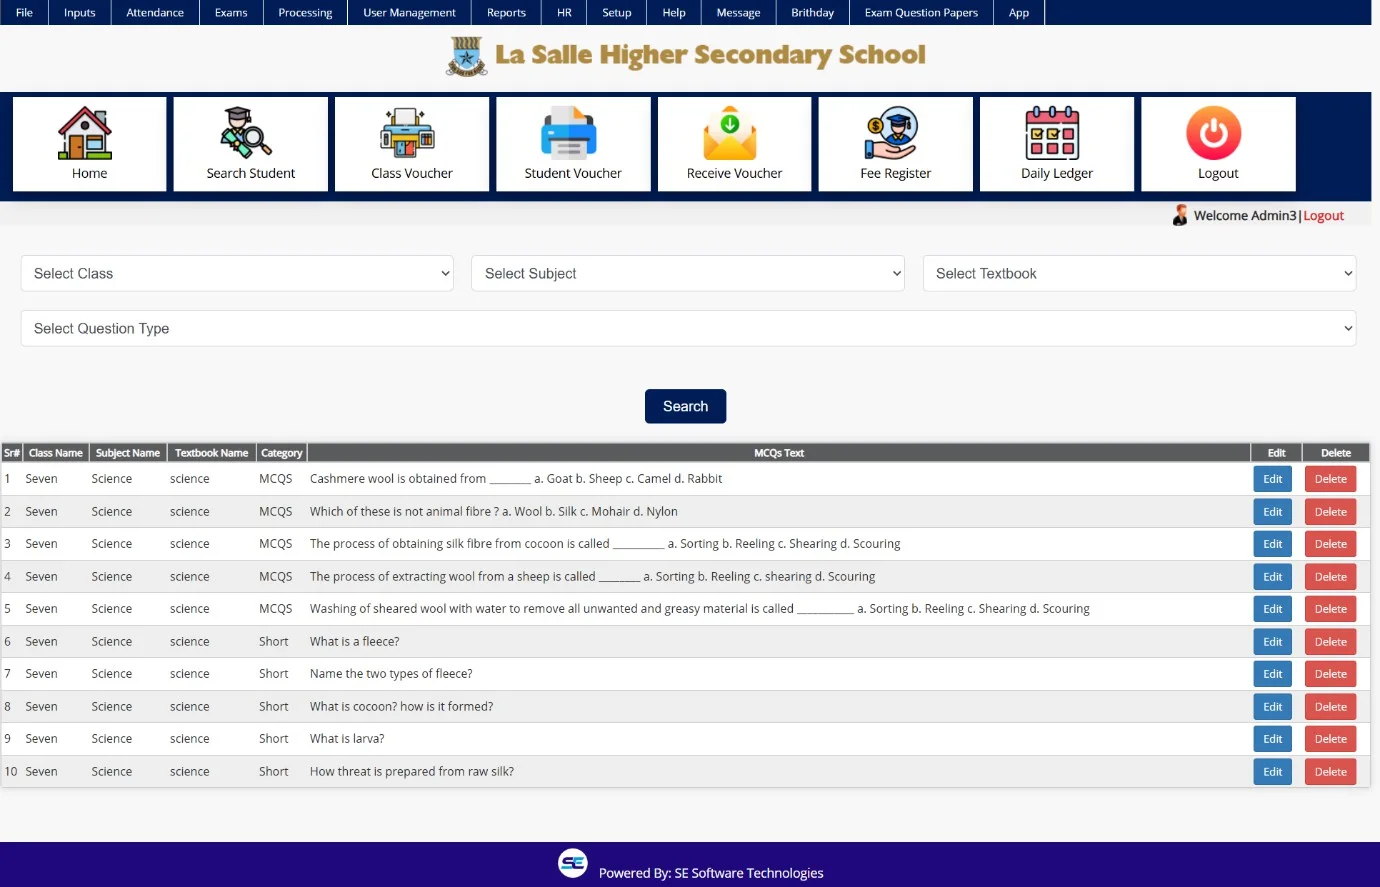Click the Search button
Viewport: 1380px width, 887px height.
[685, 406]
